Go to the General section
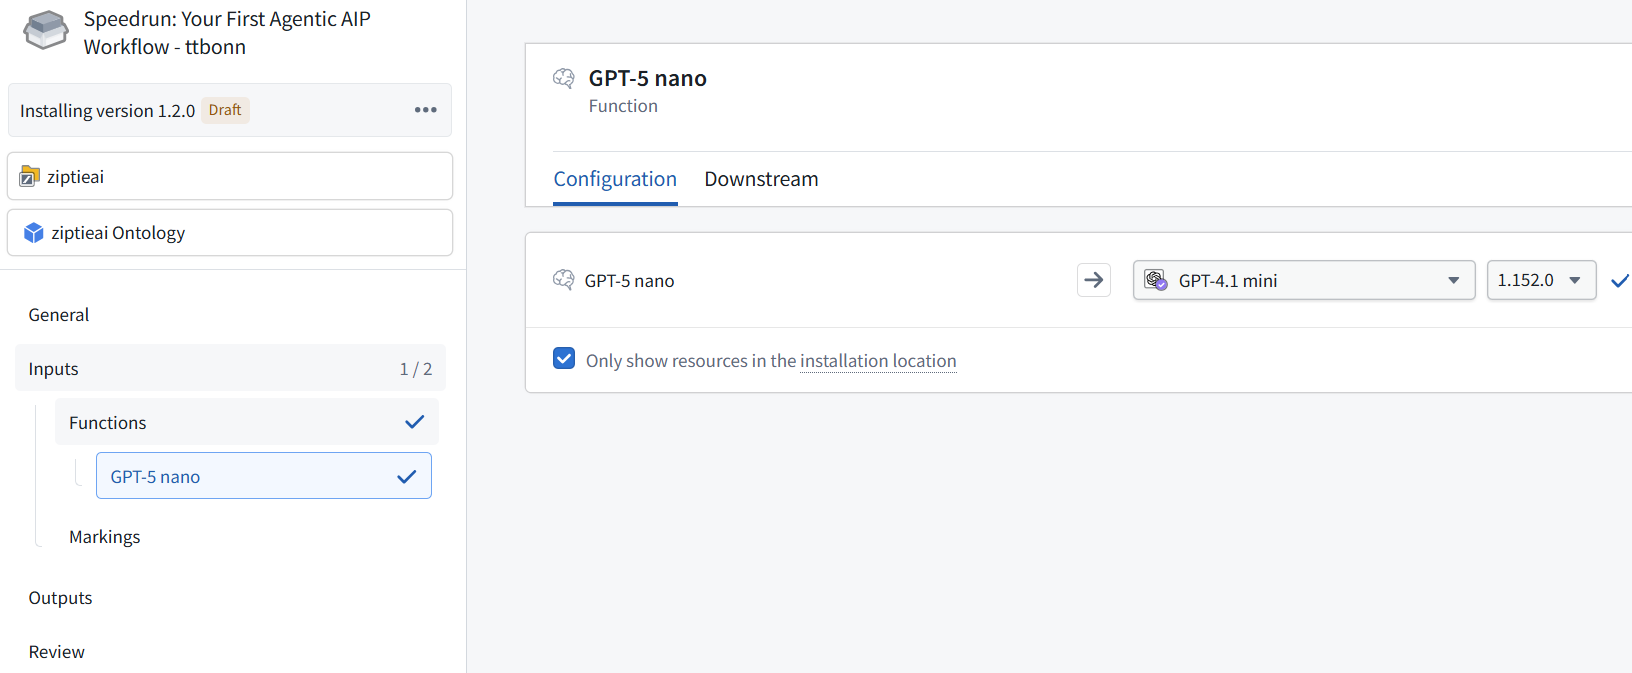 [x=59, y=315]
